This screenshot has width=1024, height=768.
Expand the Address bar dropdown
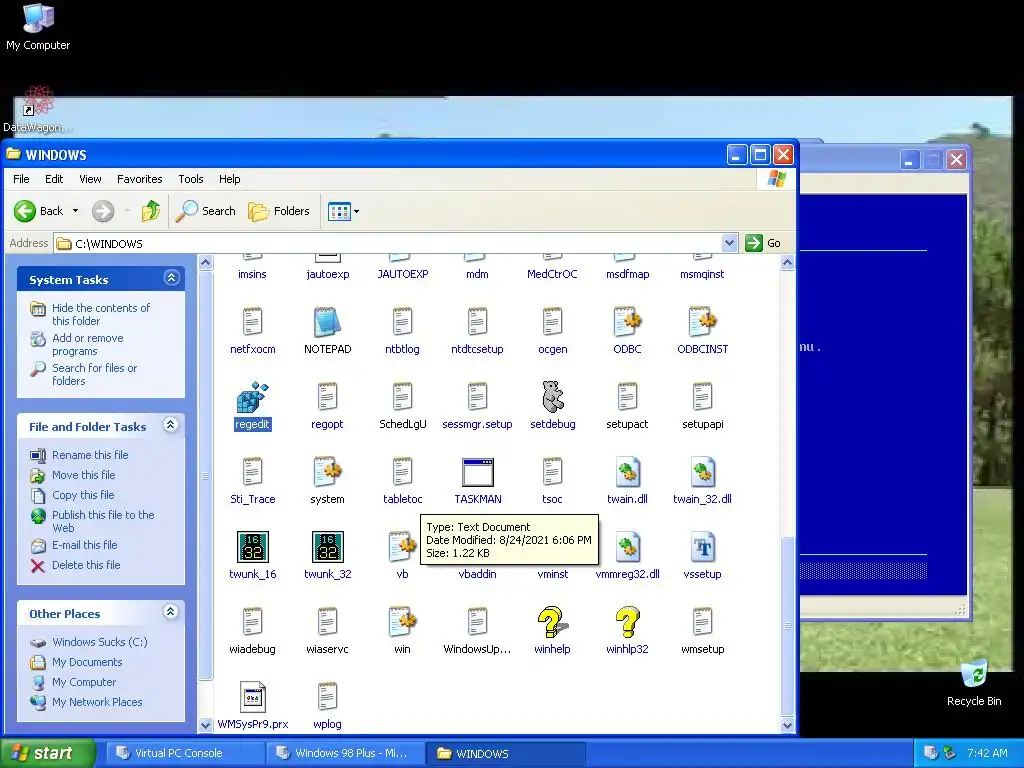point(729,243)
